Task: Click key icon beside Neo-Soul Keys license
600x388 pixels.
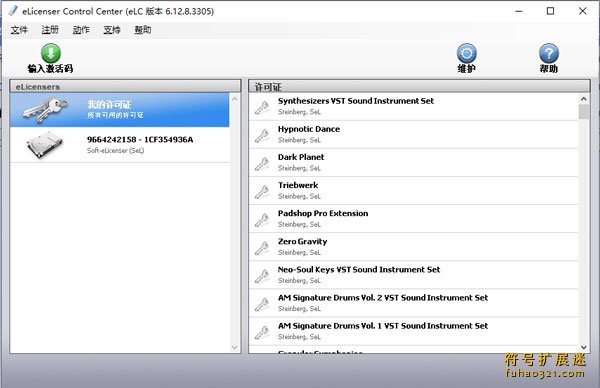Action: tap(262, 276)
